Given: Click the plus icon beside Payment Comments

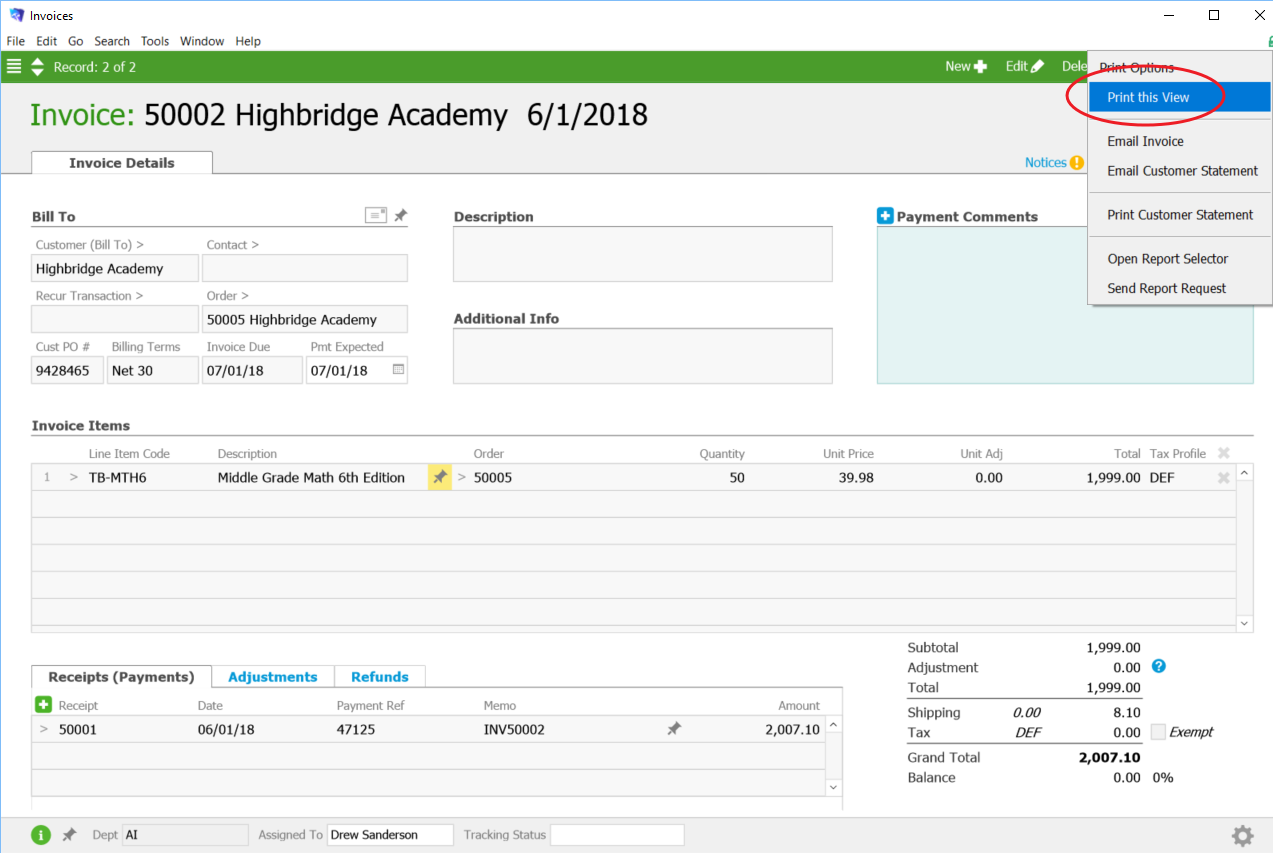Looking at the screenshot, I should pyautogui.click(x=885, y=216).
